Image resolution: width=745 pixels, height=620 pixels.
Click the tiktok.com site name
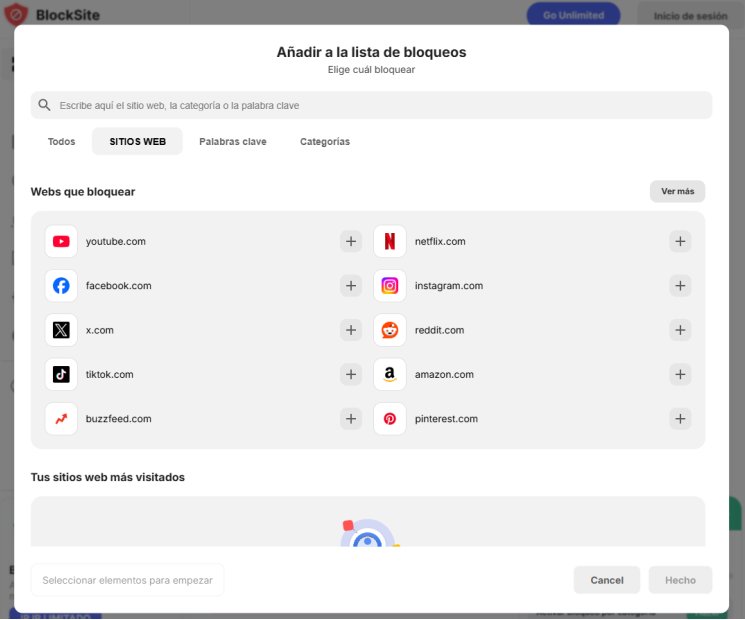[x=109, y=374]
